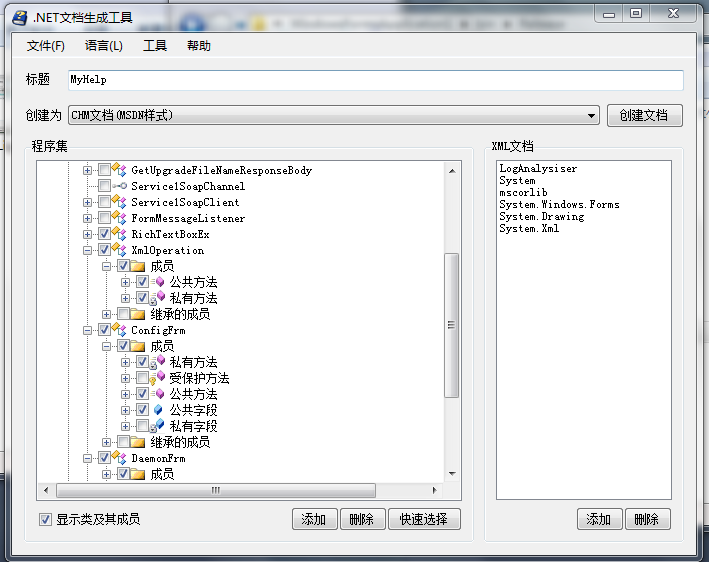Click the 公共字段 blue field icon
The image size is (709, 562).
click(x=158, y=410)
